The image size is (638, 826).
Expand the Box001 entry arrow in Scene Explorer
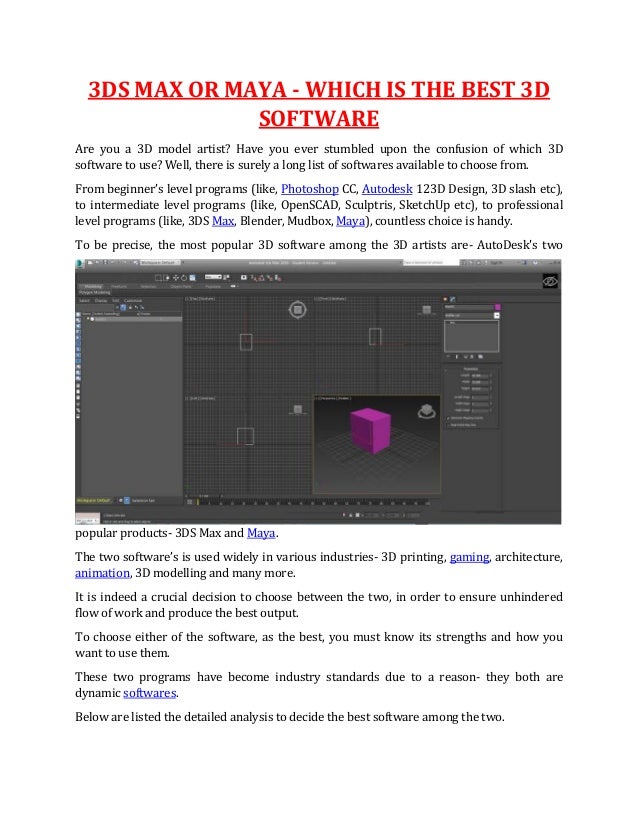88,318
